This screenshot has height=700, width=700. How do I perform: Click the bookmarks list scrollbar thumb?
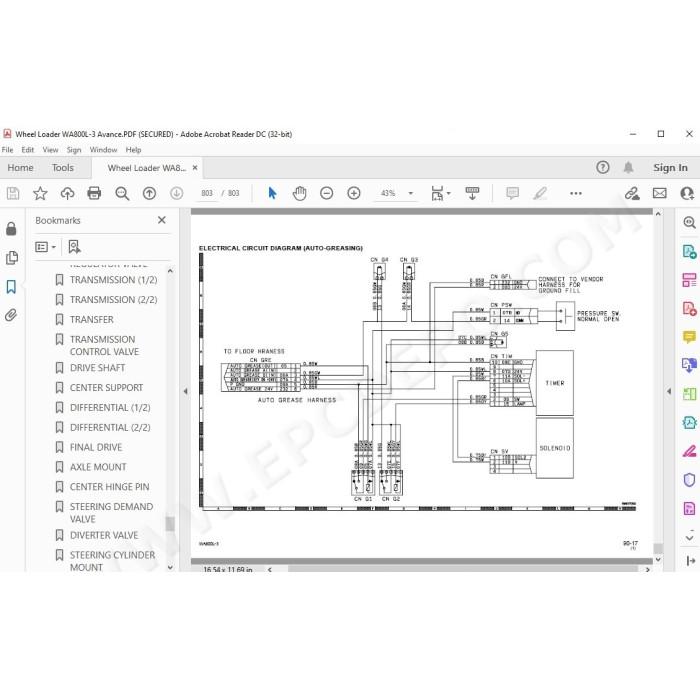[x=170, y=523]
